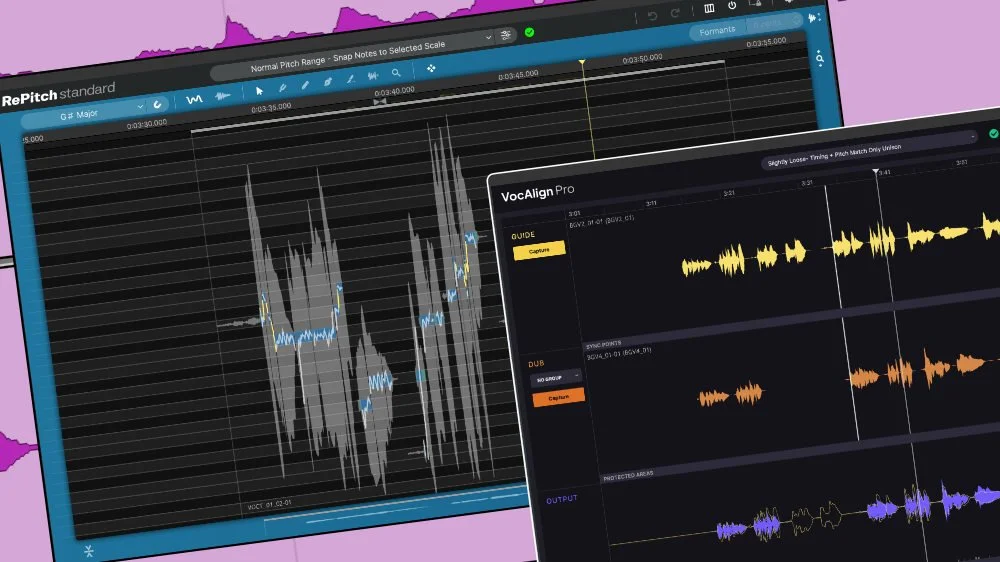Click the green checkmark in VocAlign Pro
The height and width of the screenshot is (562, 1000).
click(994, 133)
